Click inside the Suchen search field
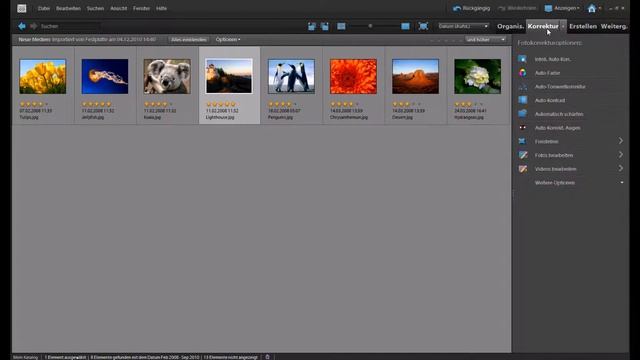 tap(69, 26)
